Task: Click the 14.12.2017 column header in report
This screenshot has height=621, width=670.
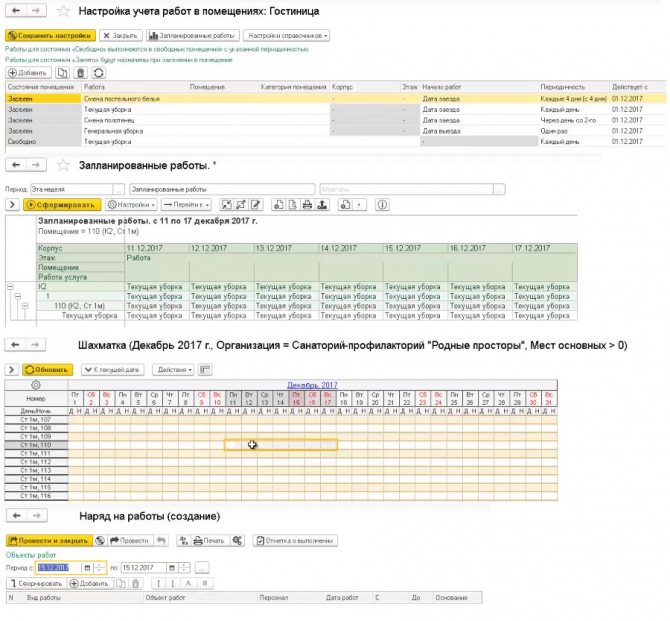Action: [351, 248]
